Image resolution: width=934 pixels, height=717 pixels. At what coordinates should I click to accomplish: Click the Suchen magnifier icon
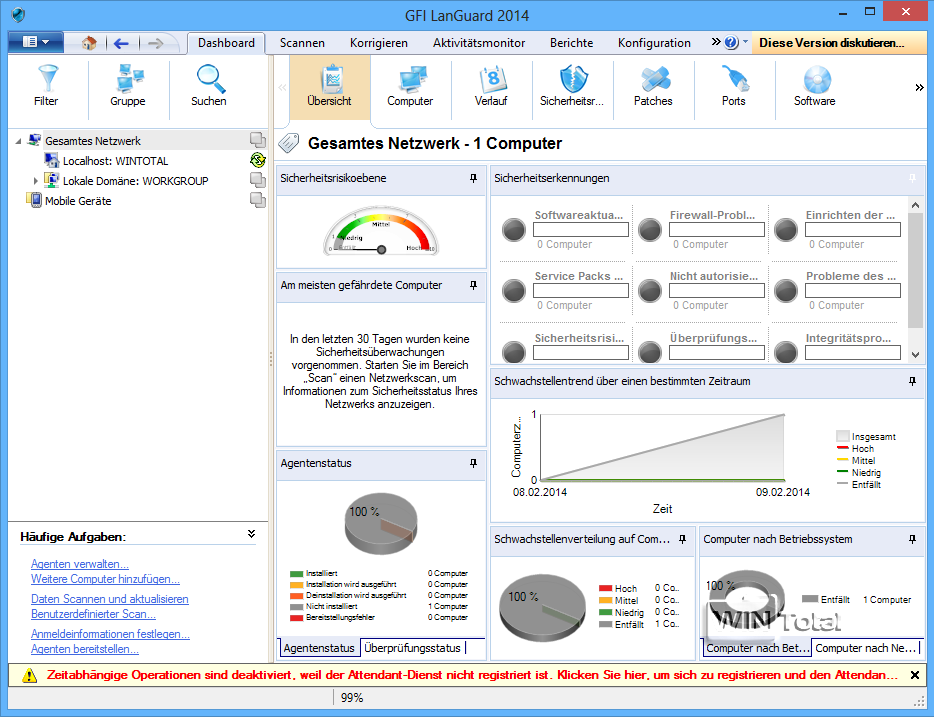click(x=209, y=79)
